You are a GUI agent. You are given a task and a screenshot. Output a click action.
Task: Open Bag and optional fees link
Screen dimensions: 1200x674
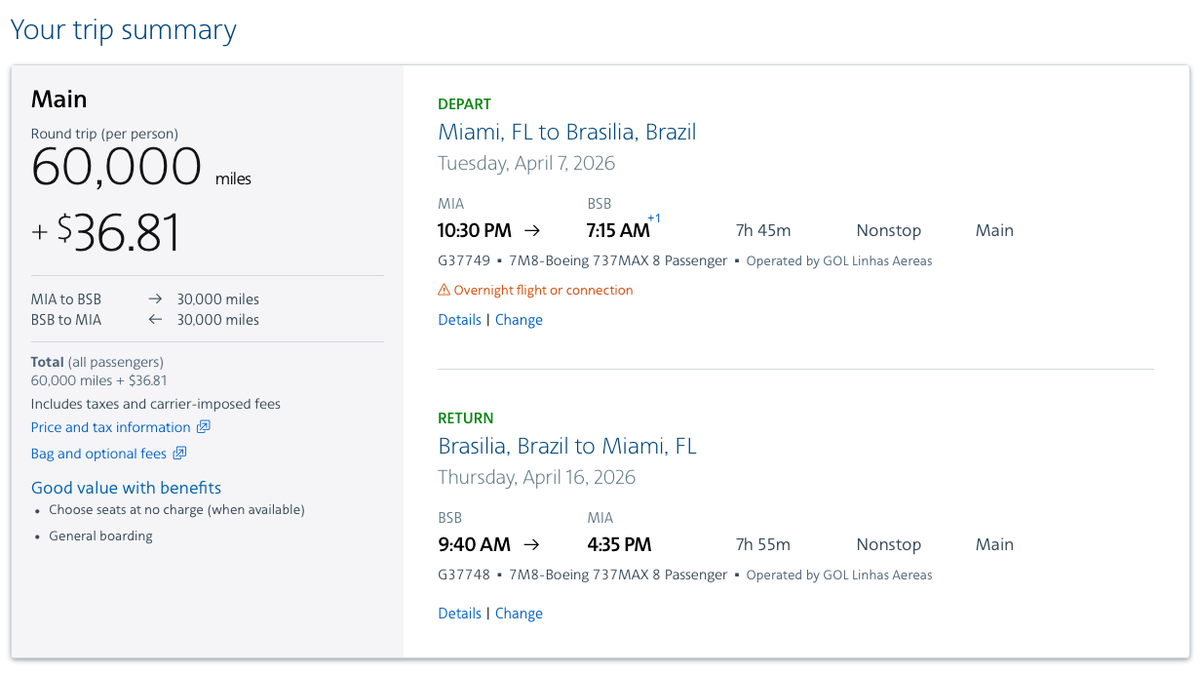coord(98,454)
